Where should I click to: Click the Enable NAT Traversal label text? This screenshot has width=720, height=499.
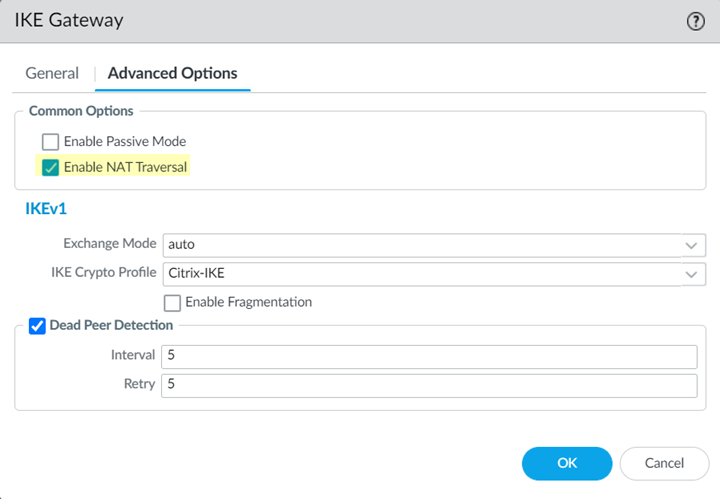click(x=125, y=167)
